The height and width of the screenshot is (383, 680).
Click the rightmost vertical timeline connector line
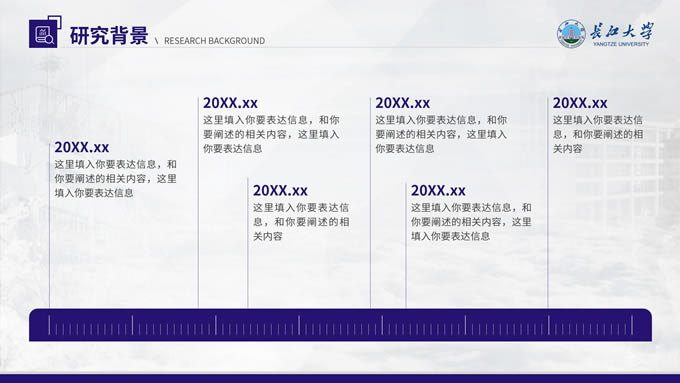coord(548,203)
